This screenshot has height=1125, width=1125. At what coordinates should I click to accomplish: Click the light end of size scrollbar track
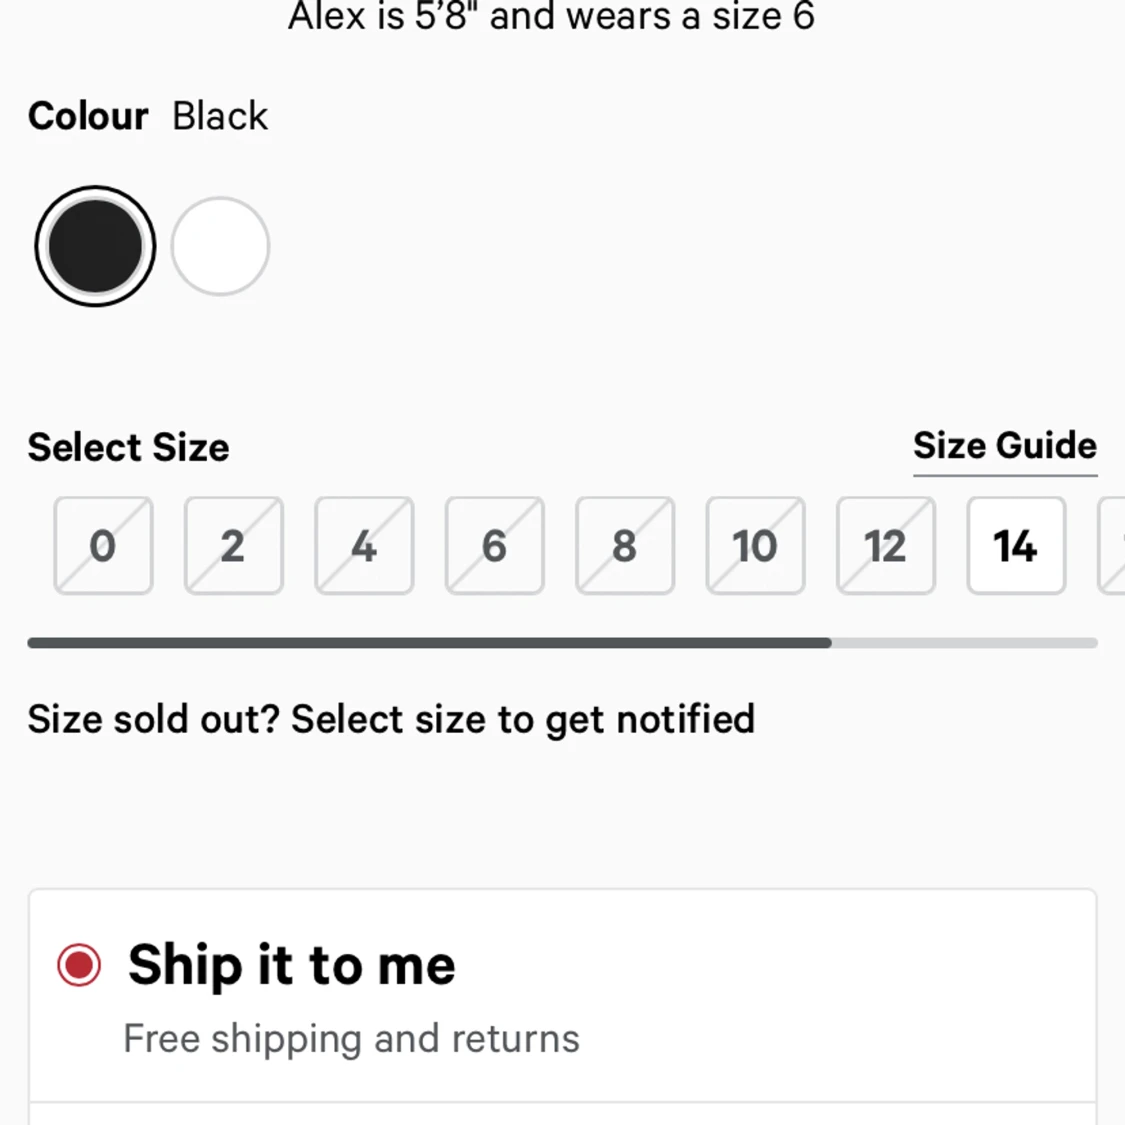tap(965, 643)
